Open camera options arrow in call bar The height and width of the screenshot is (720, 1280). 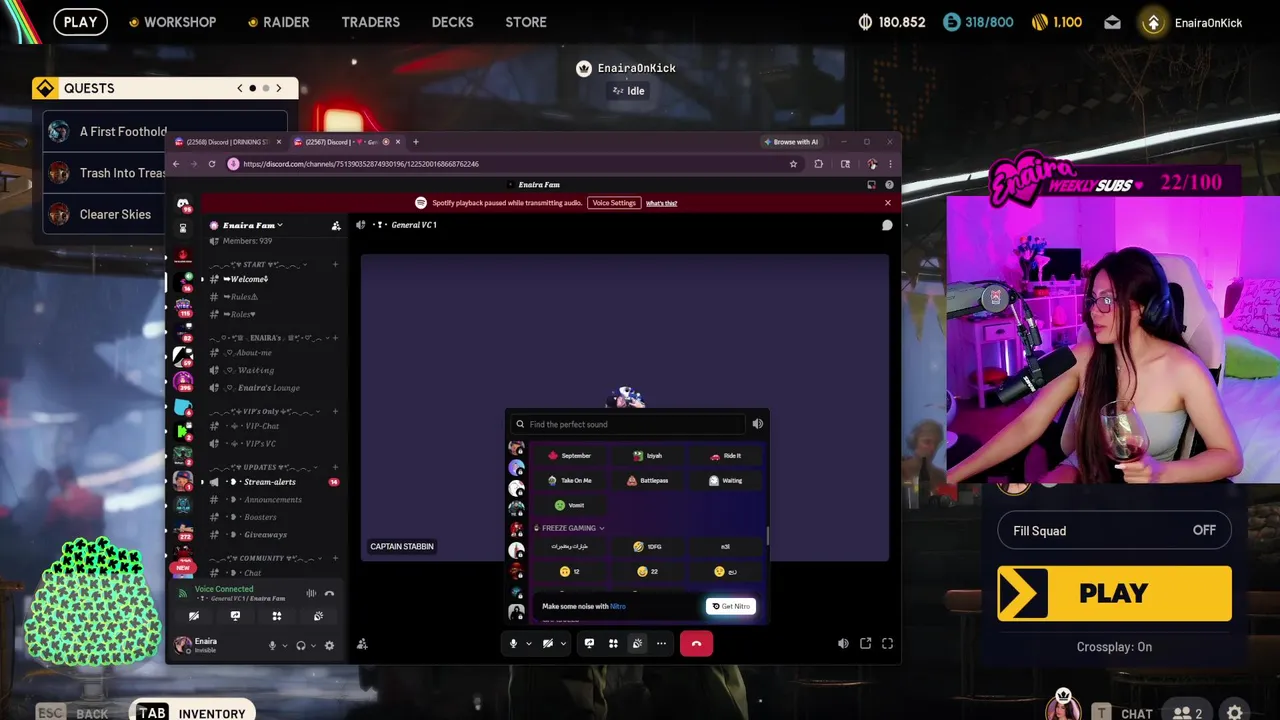[x=562, y=644]
